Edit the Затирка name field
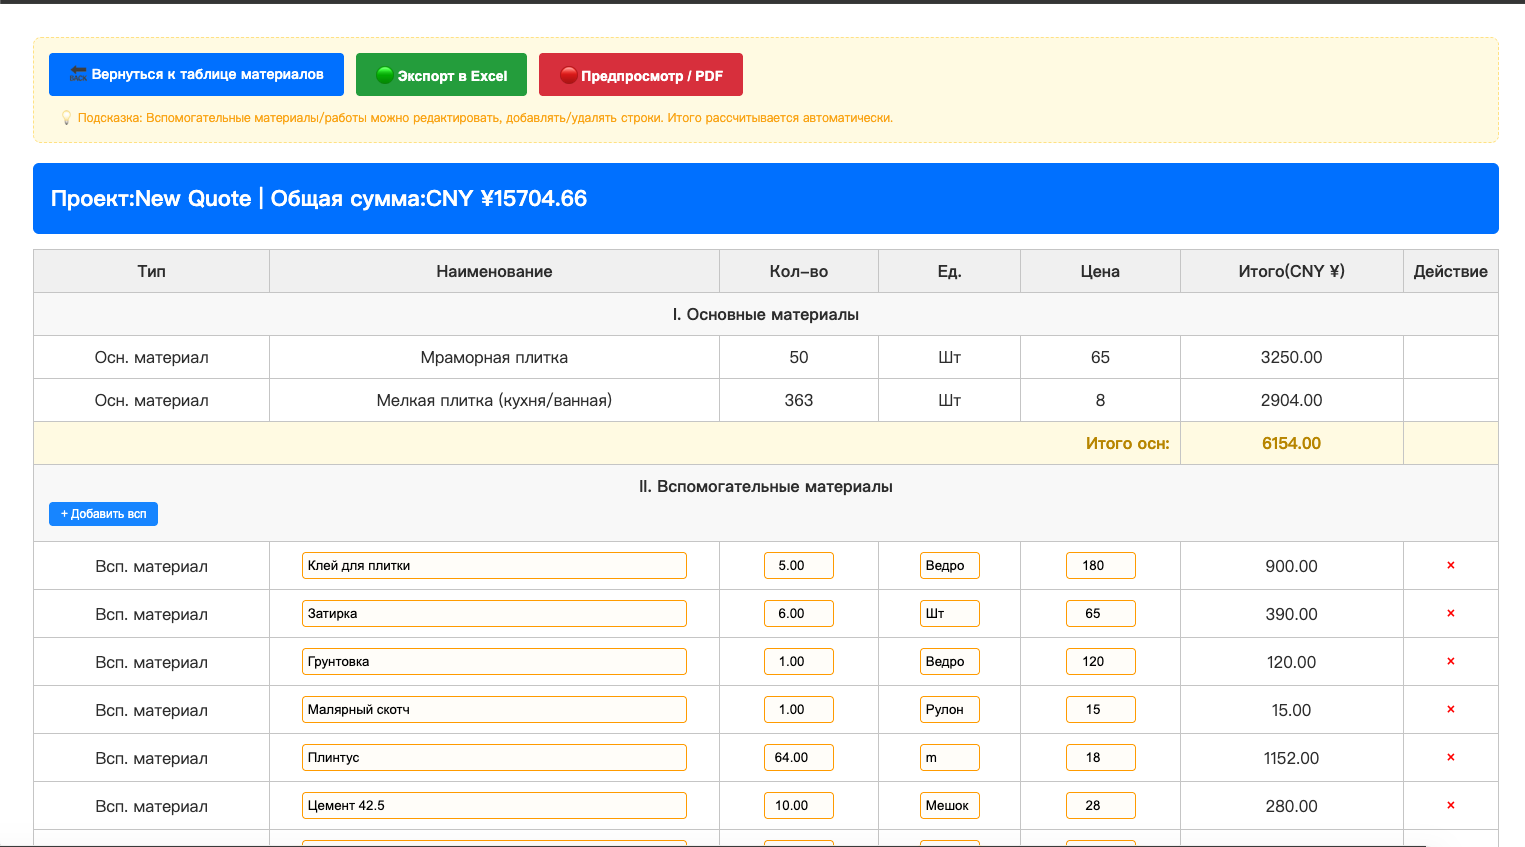 click(494, 614)
